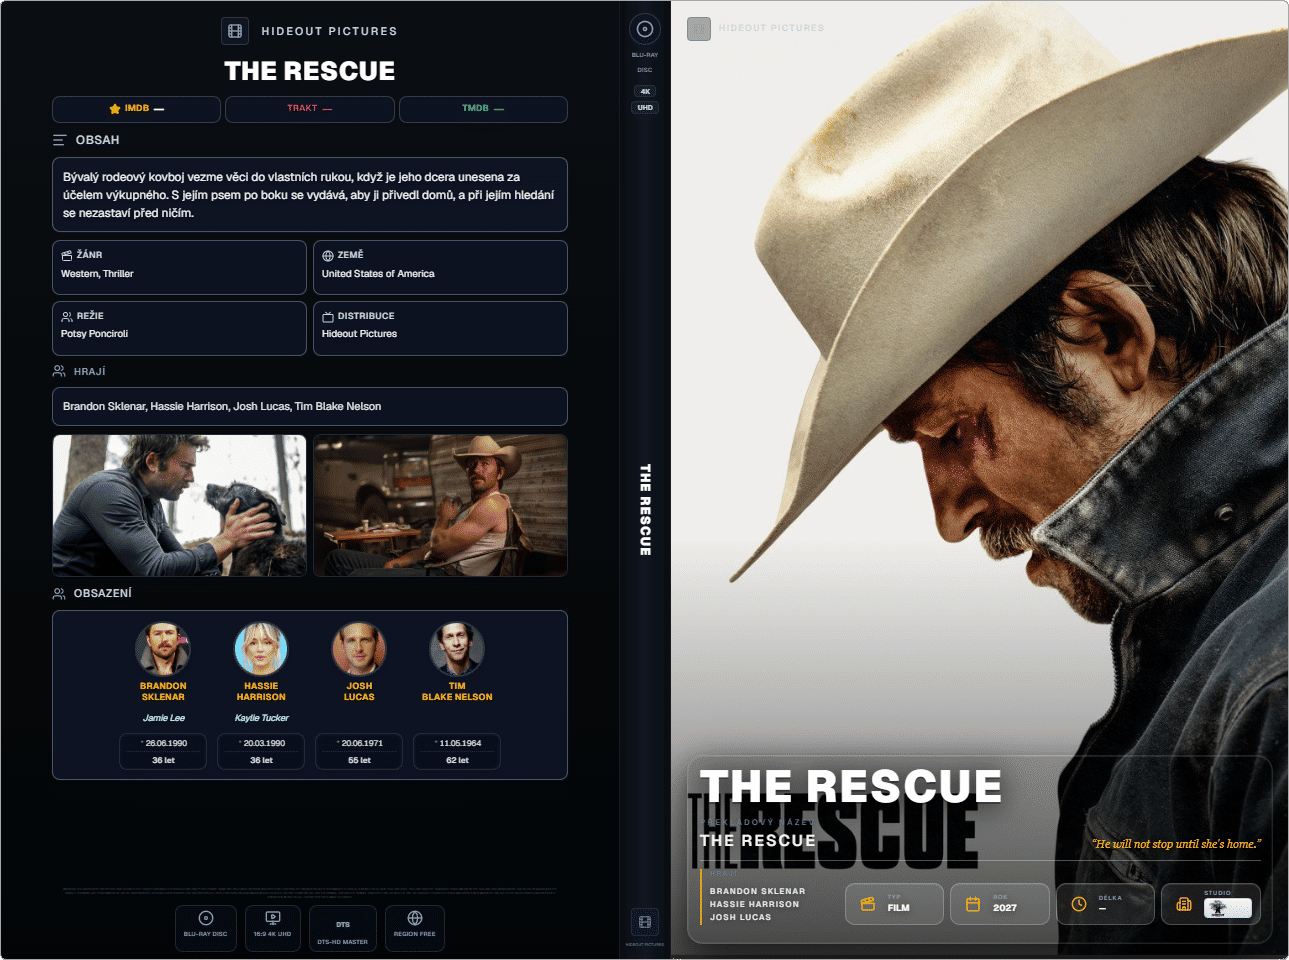The image size is (1289, 960).
Task: Click Hassie Harrison's cast portrait
Action: (261, 649)
